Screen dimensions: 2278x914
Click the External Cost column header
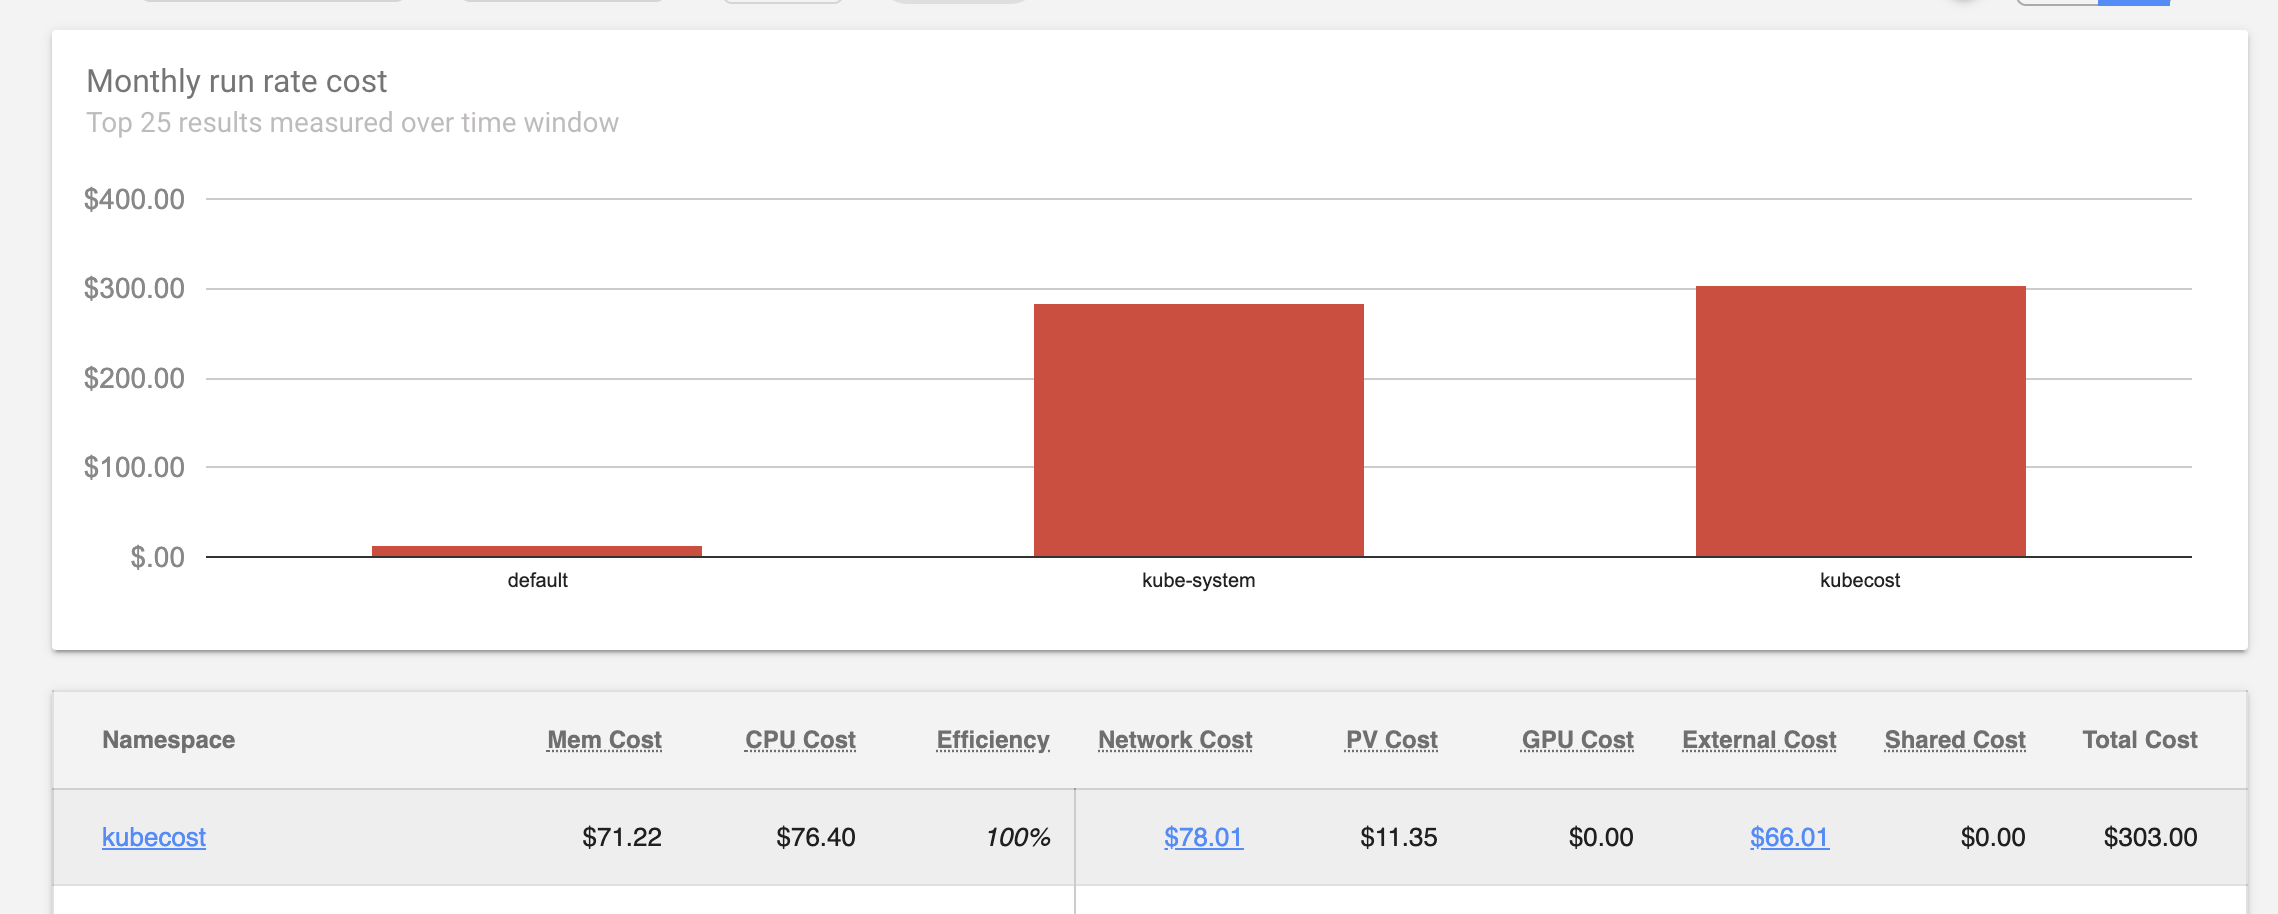coord(1759,740)
